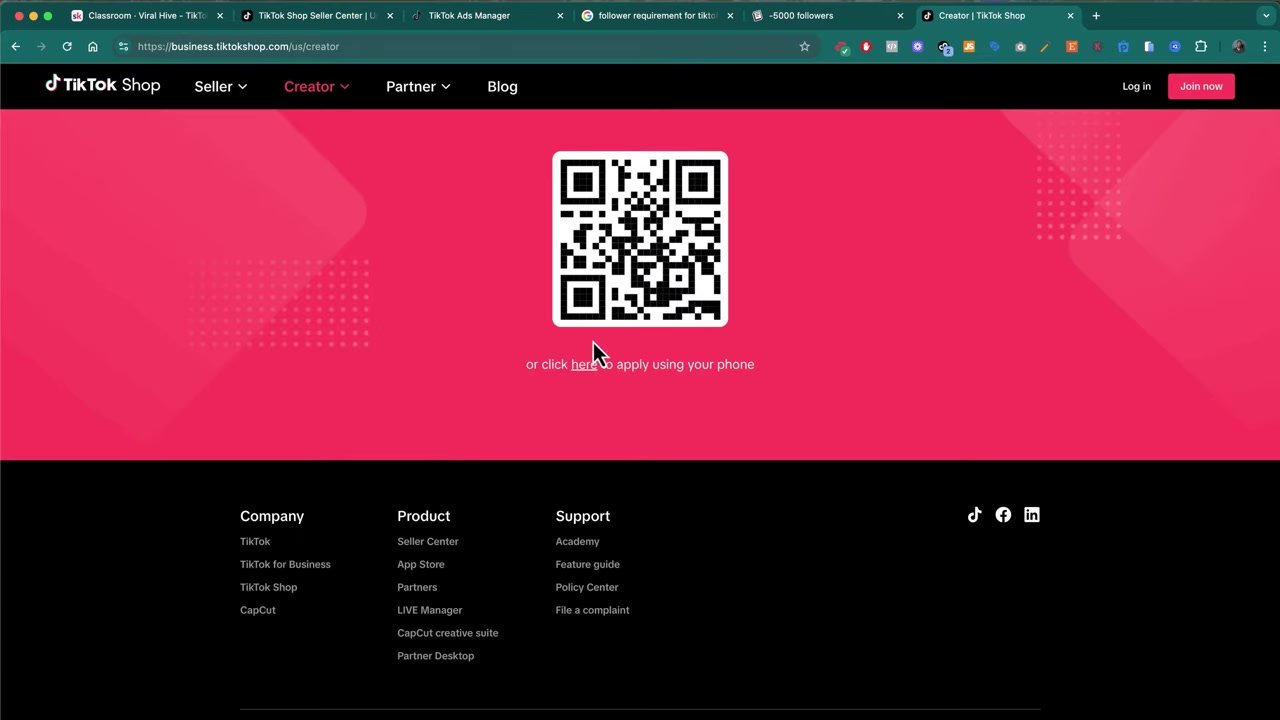Open Facebook social icon in footer
1280x720 pixels.
[1003, 515]
